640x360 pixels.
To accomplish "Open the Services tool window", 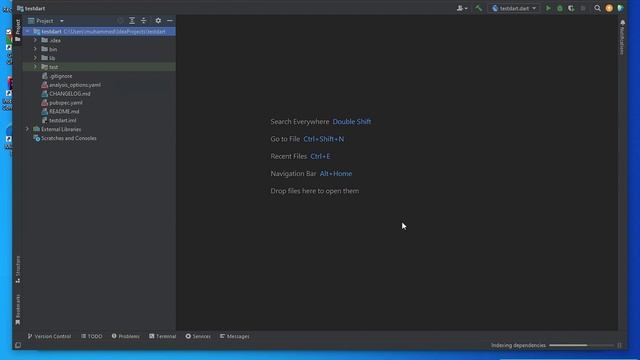I will 198,336.
